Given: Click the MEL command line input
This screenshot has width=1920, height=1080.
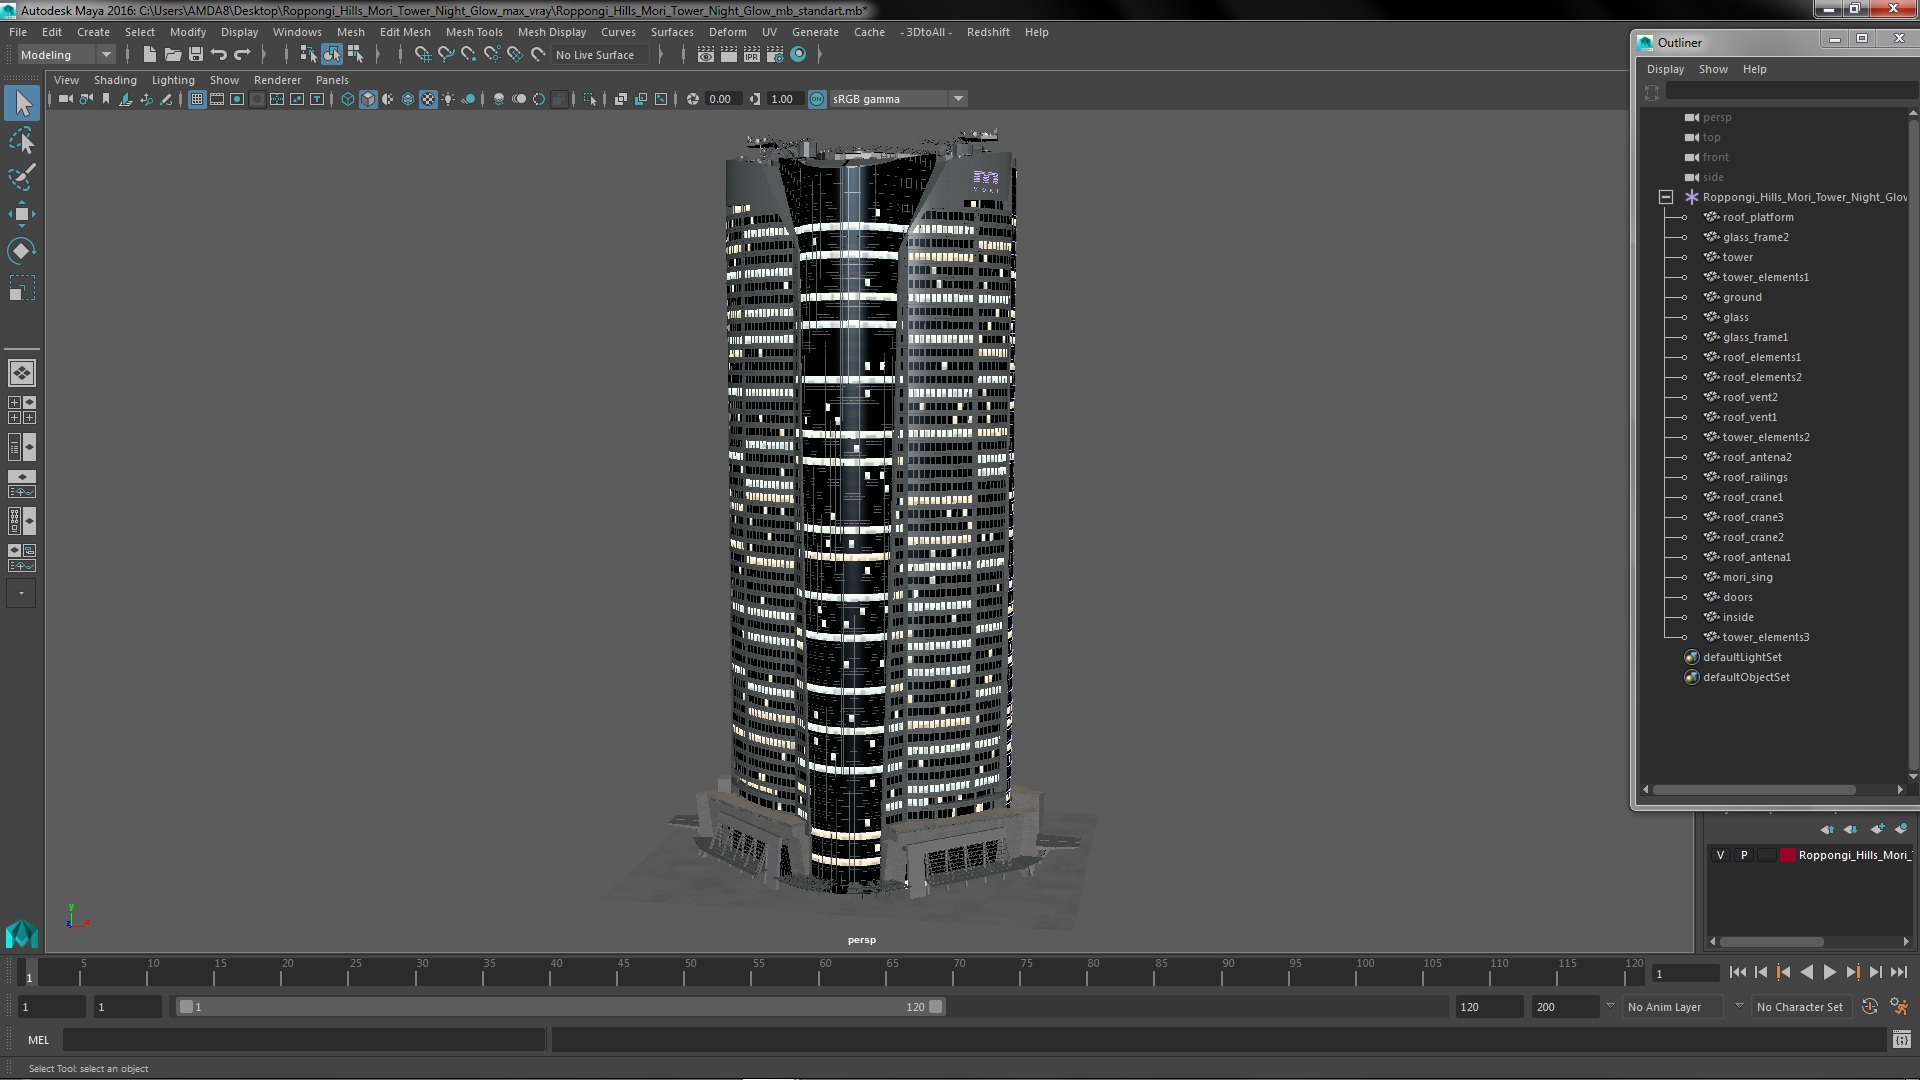Looking at the screenshot, I should click(x=304, y=1040).
